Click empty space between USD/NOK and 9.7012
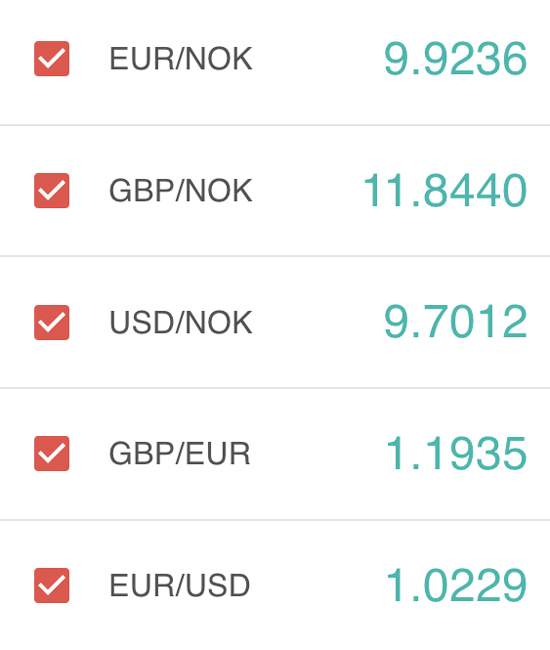 (318, 323)
